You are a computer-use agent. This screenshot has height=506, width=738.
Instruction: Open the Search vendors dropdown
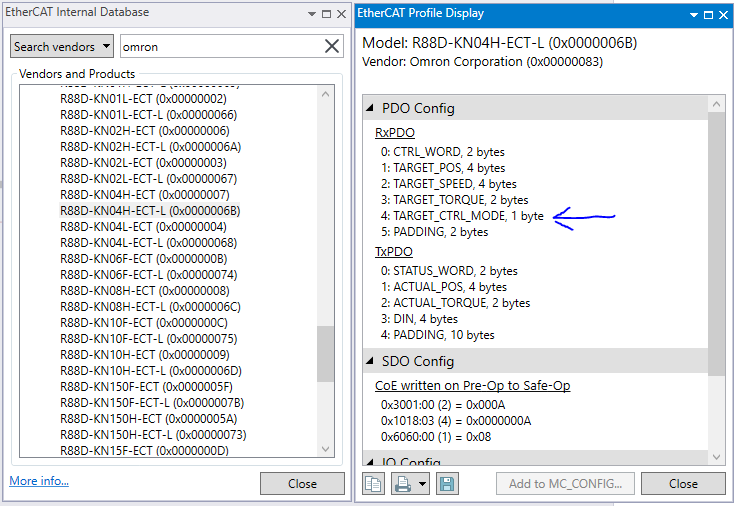coord(62,46)
